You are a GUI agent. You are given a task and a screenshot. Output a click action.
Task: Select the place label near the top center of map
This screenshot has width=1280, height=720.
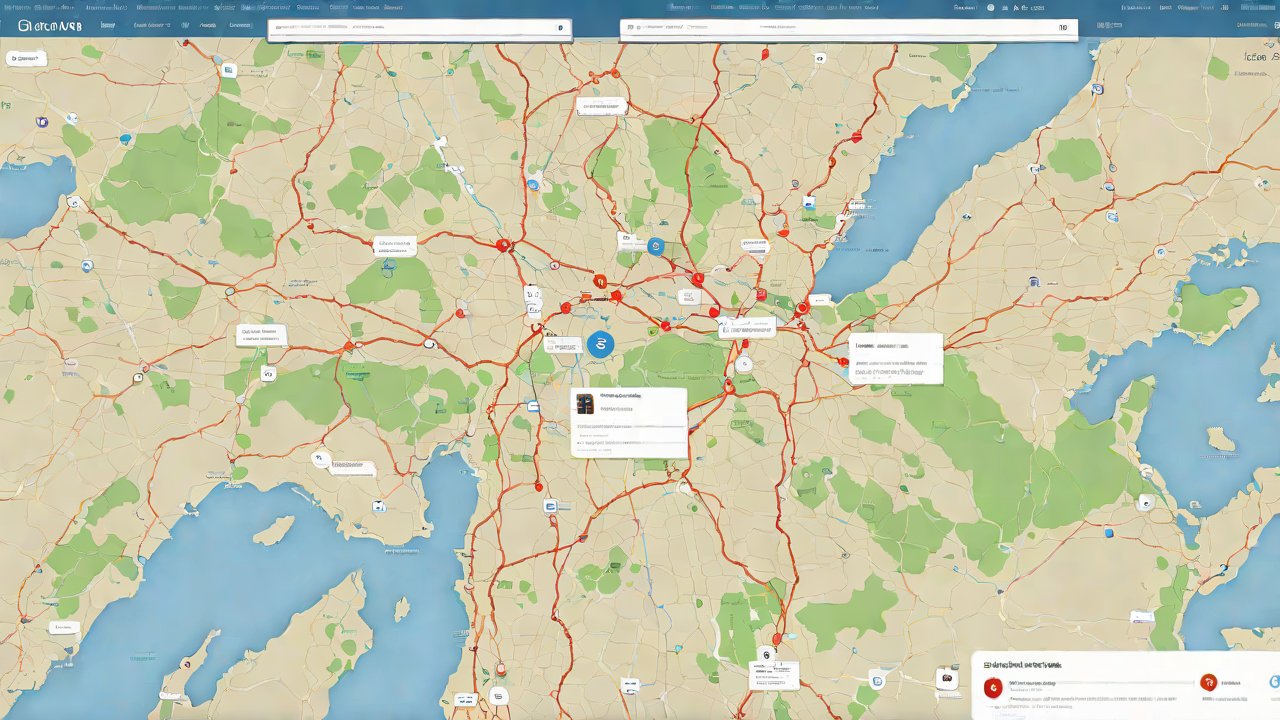click(x=601, y=105)
